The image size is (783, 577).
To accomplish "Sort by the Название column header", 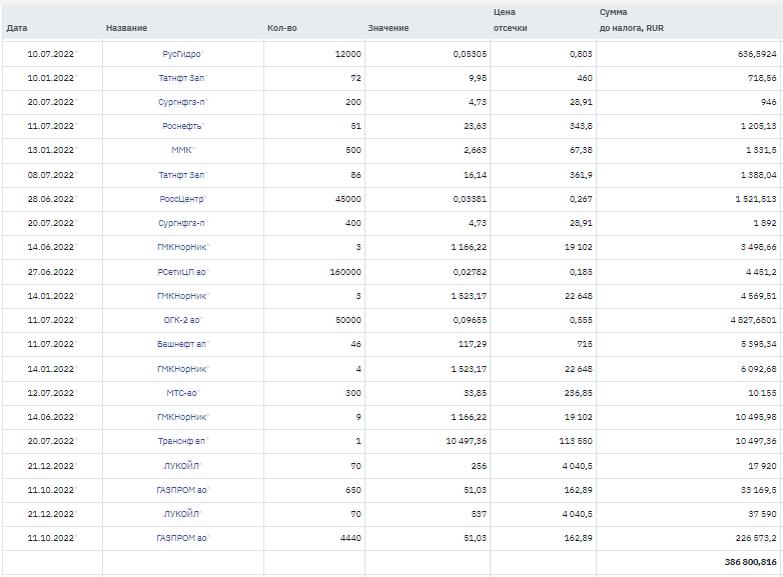I will pos(126,28).
